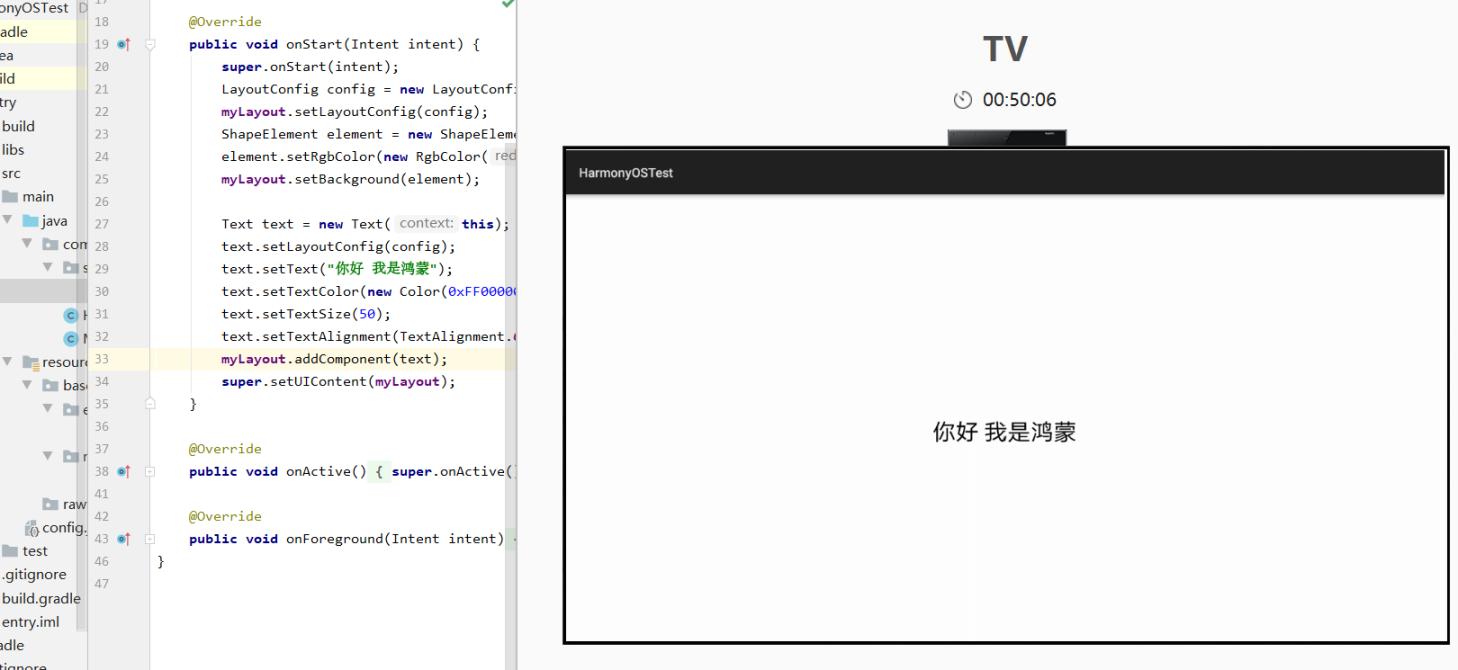Click the clock icon beside 00:50:06
The width and height of the screenshot is (1458, 670).
coord(962,100)
